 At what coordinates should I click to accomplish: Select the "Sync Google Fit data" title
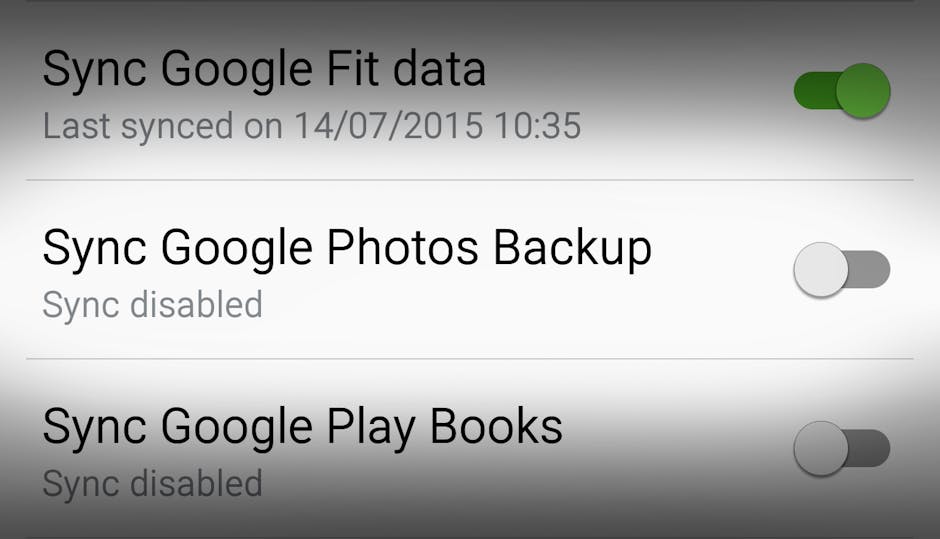(264, 70)
